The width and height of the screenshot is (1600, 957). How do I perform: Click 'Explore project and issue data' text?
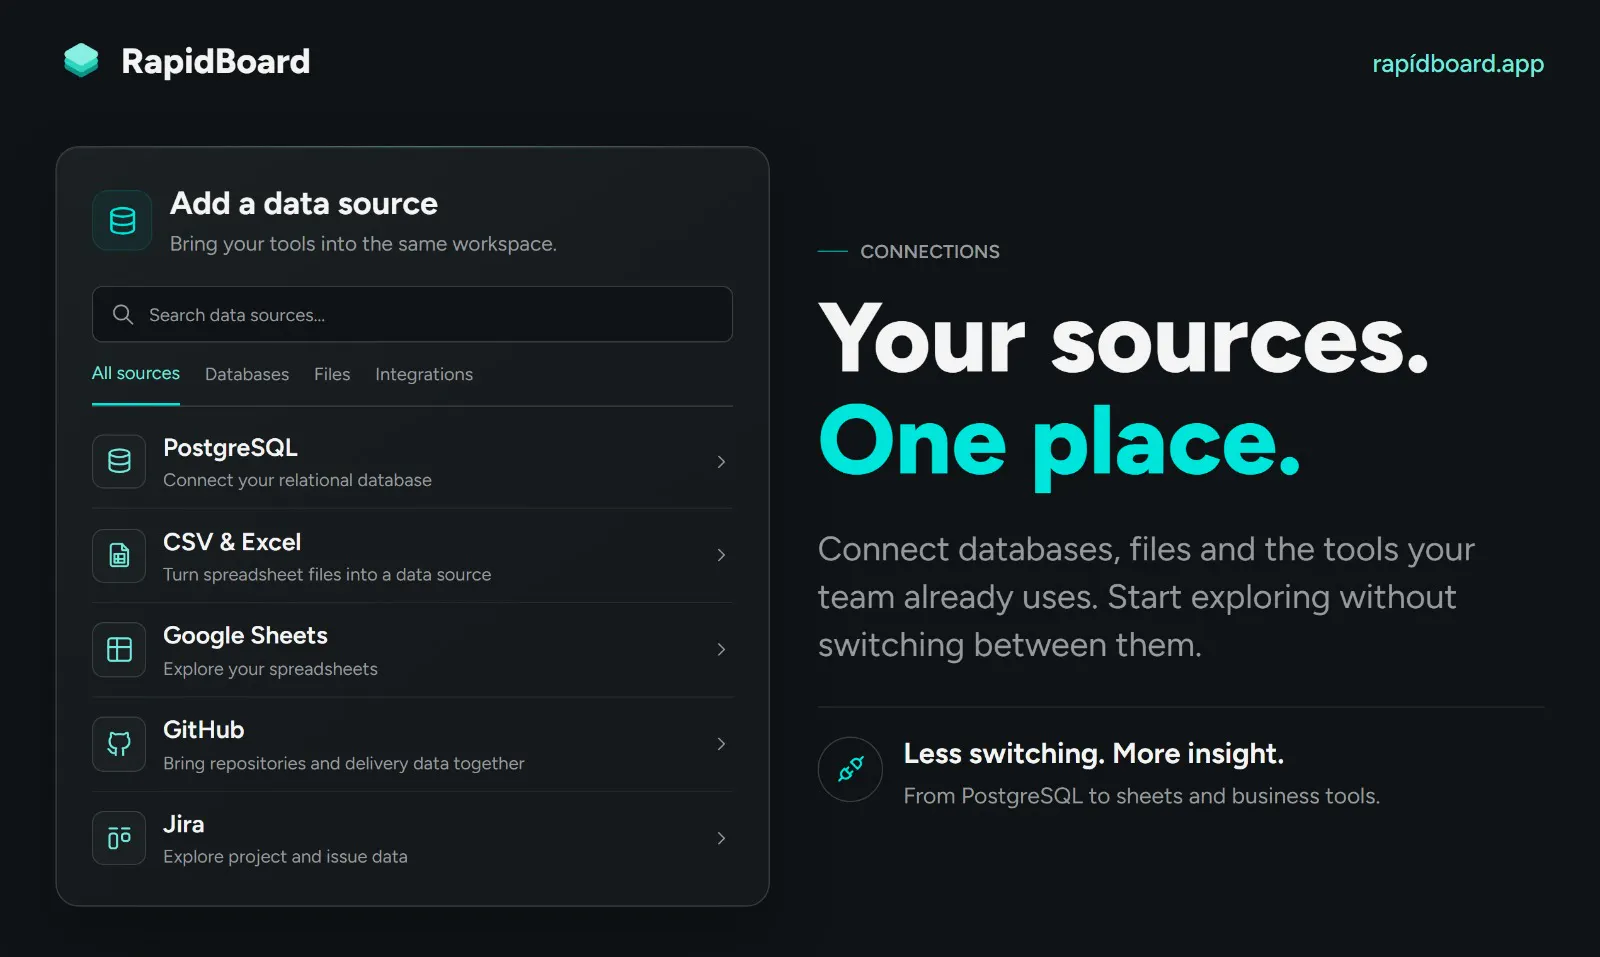point(285,857)
